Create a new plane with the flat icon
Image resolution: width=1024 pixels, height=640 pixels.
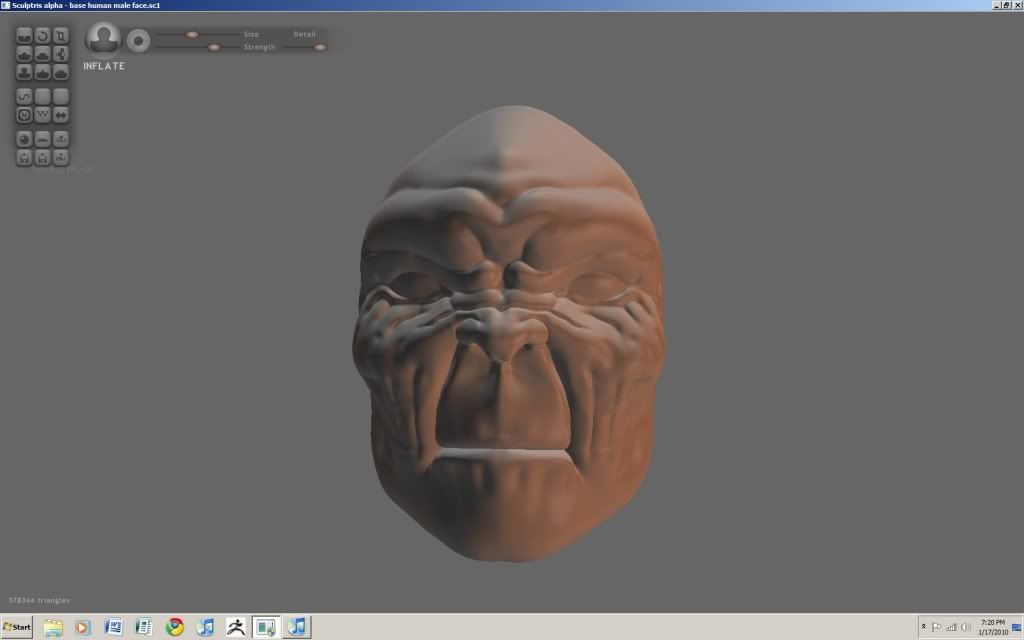(42, 139)
